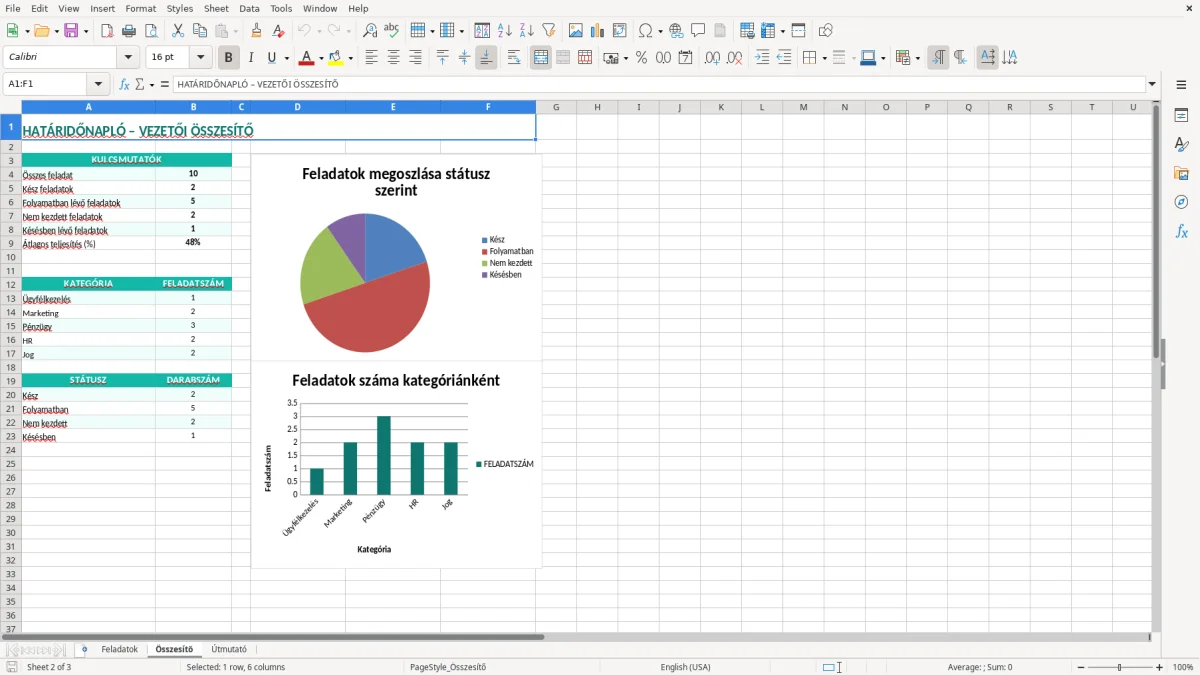This screenshot has width=1200, height=675.
Task: Open the Paste options dropdown
Action: (235, 31)
